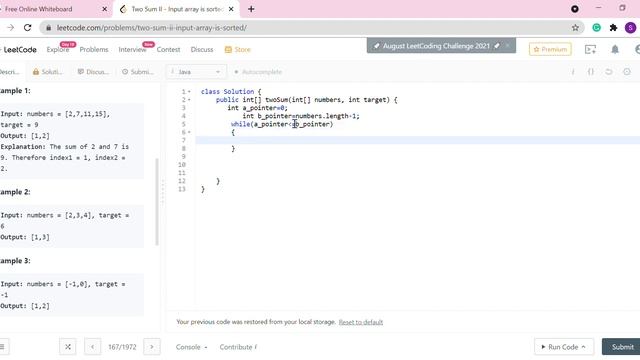Close the Free Online Whiteboard tab
Screen dimensions: 640x360
(104, 9)
